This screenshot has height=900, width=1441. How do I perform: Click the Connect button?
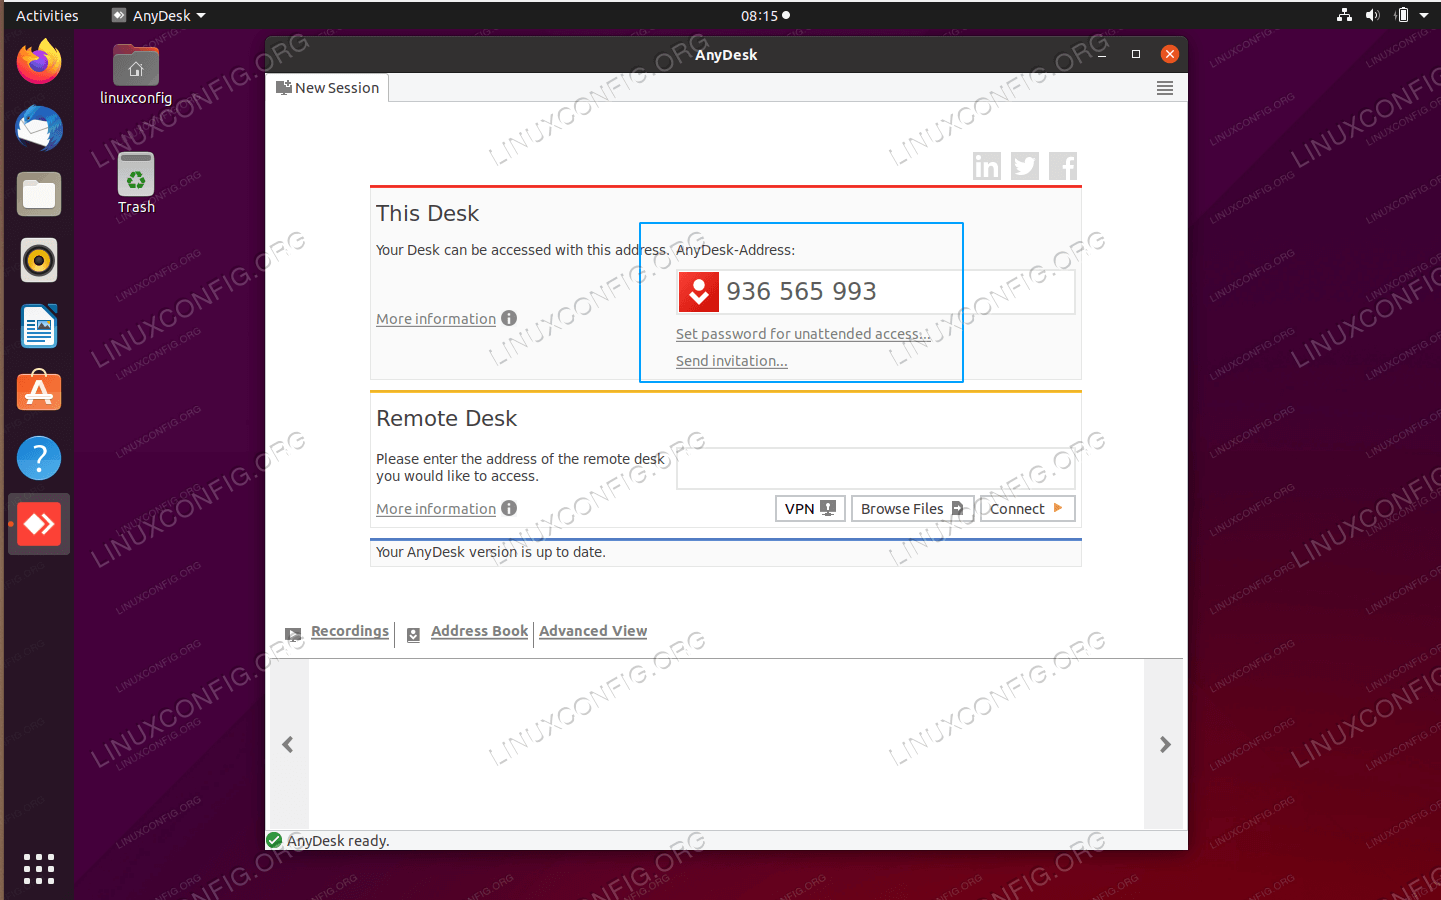point(1027,508)
